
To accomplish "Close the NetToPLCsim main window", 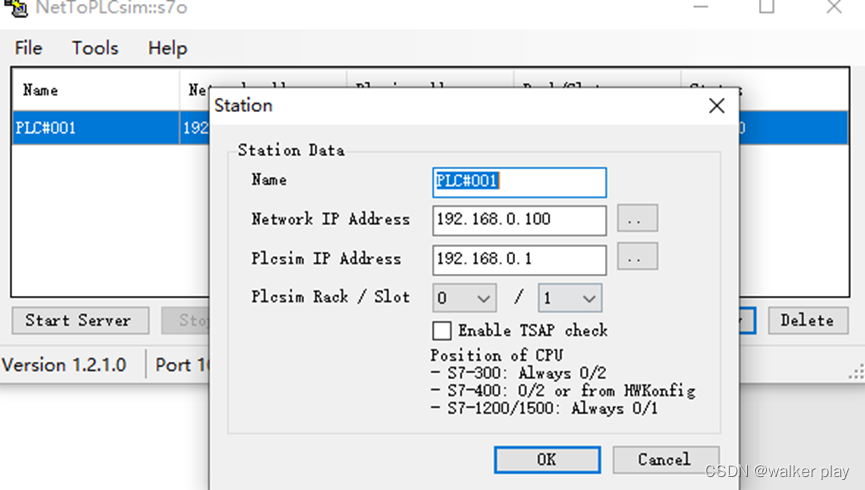I will (834, 7).
